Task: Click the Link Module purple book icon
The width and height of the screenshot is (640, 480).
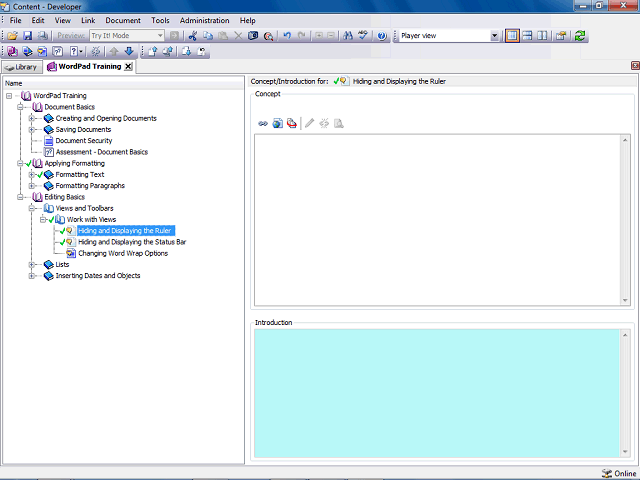Action: 12,51
